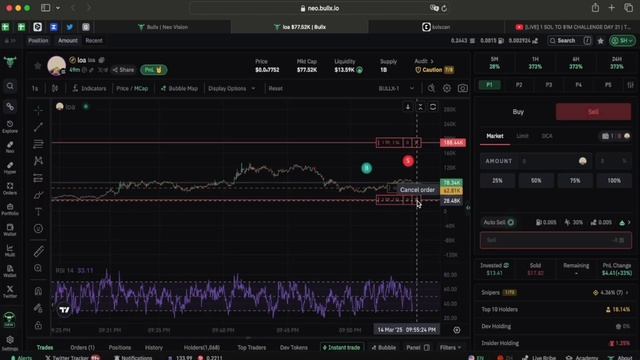
Task: Open the Top Traders tab
Action: pos(251,347)
